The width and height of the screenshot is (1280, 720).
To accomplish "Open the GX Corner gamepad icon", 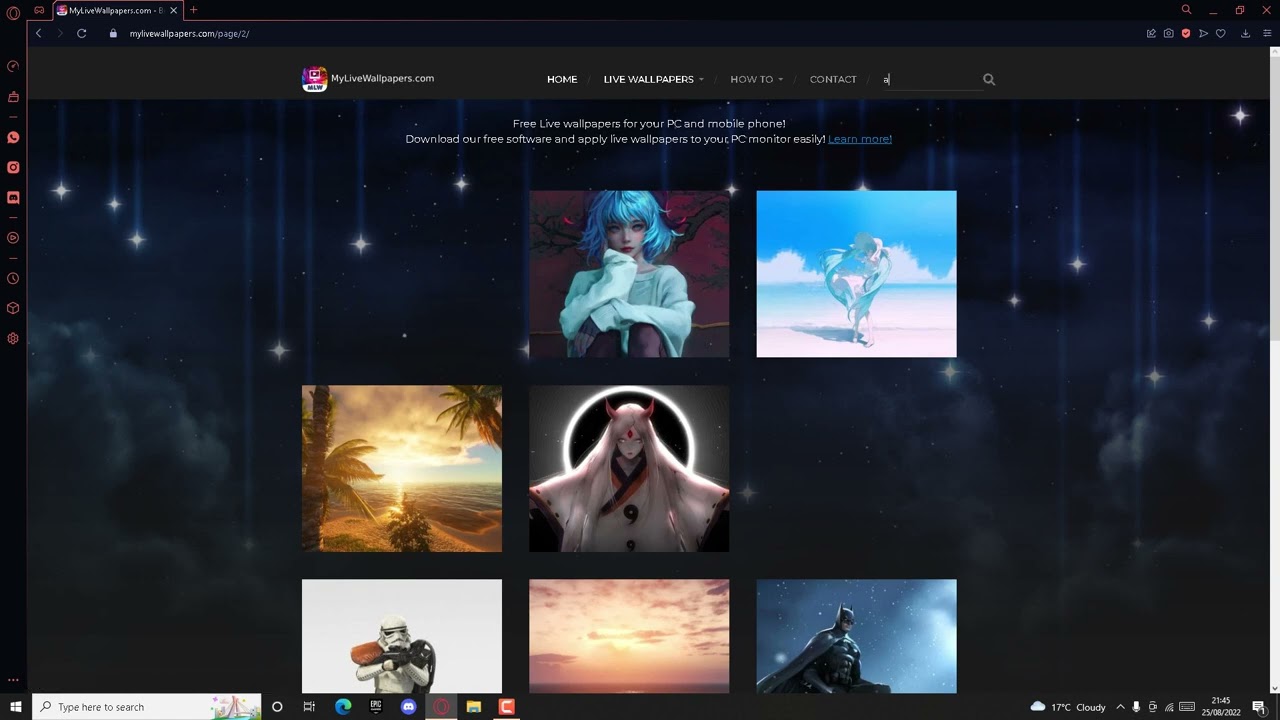I will [x=39, y=10].
